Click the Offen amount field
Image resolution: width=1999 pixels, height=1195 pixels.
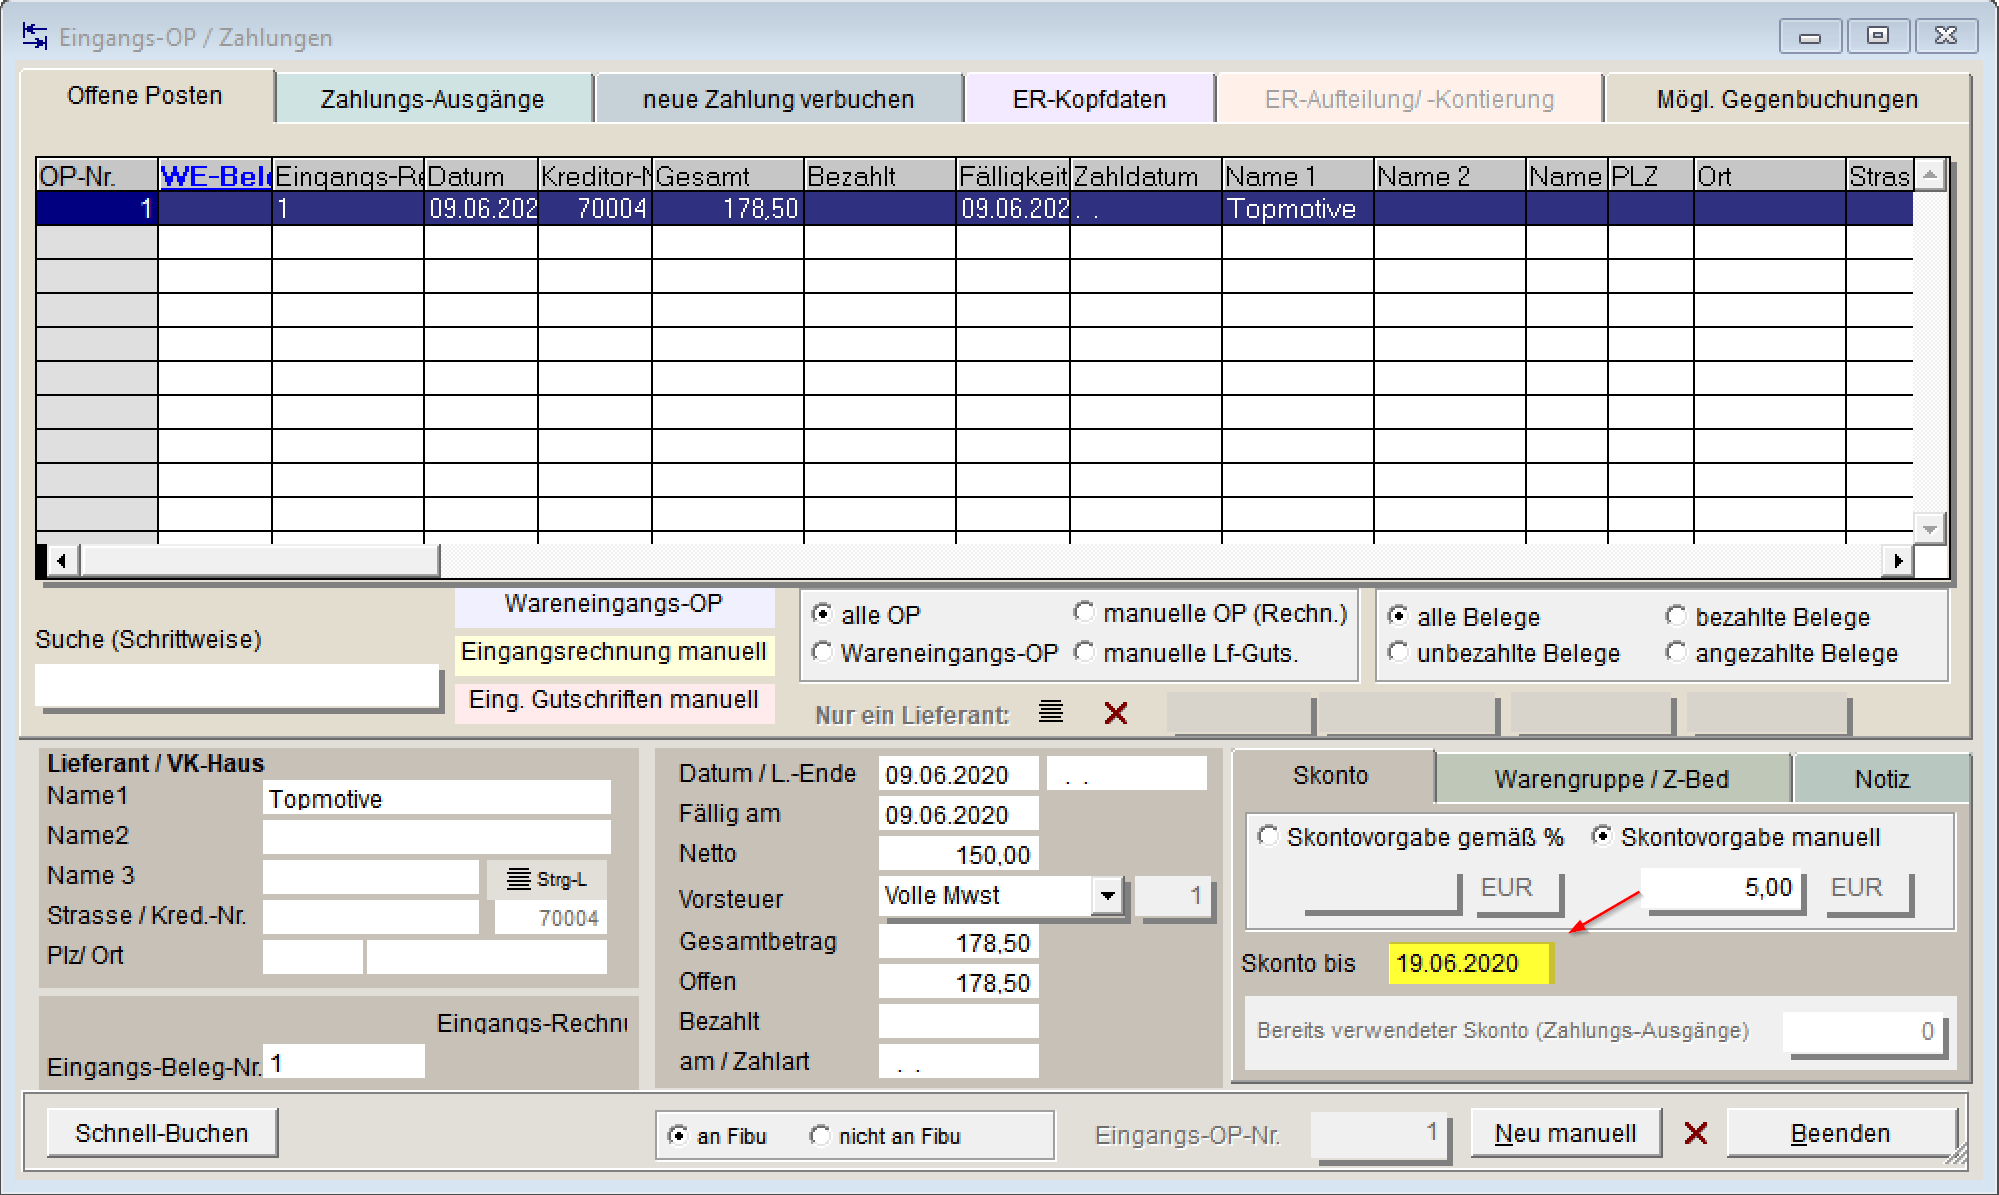[958, 982]
